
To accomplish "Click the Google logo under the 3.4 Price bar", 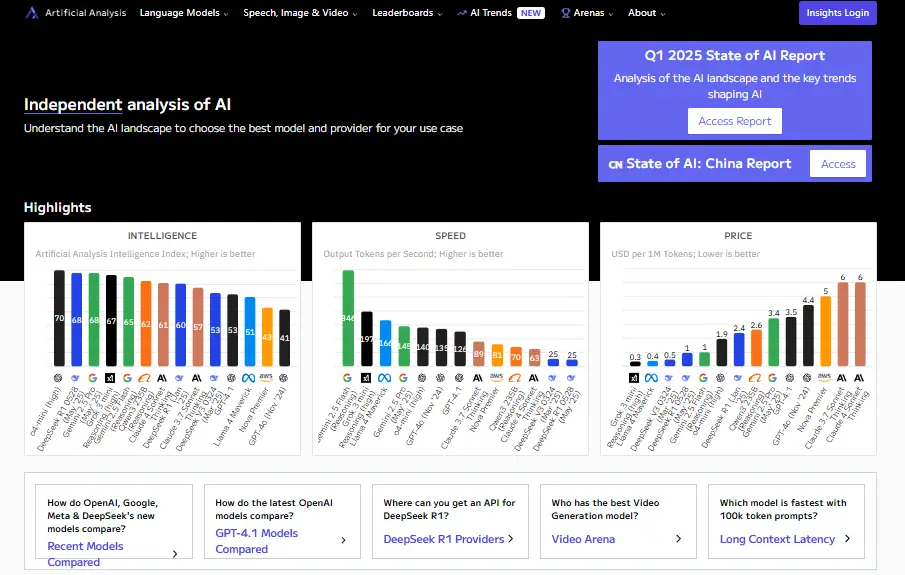I will 772,378.
